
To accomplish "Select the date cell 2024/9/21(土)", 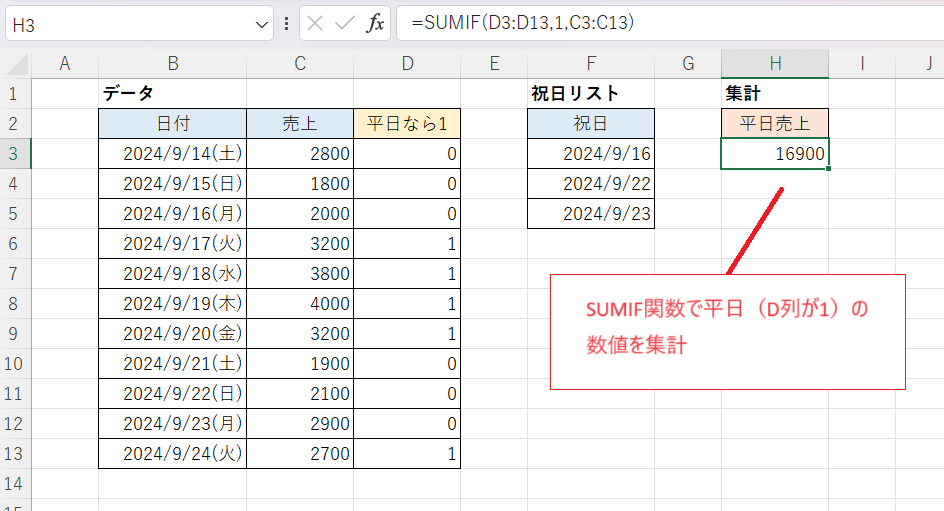I will tap(173, 364).
